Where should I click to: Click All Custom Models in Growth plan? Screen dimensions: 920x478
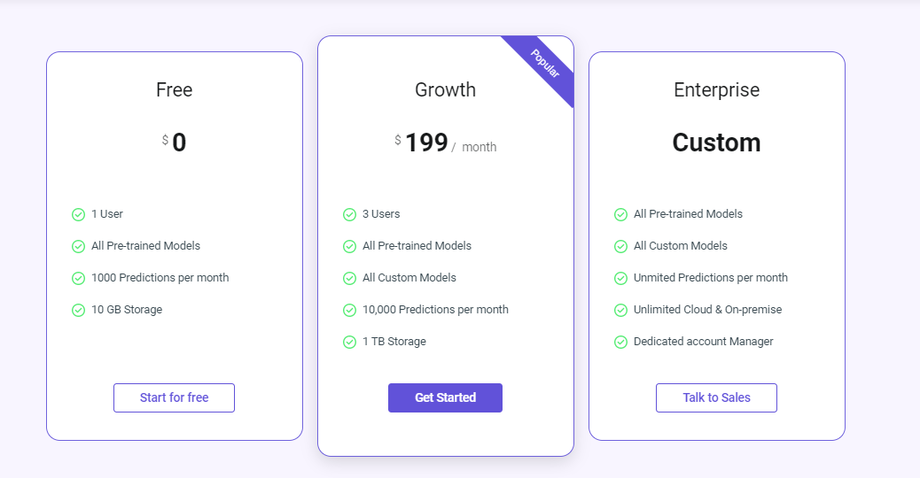[x=409, y=278]
